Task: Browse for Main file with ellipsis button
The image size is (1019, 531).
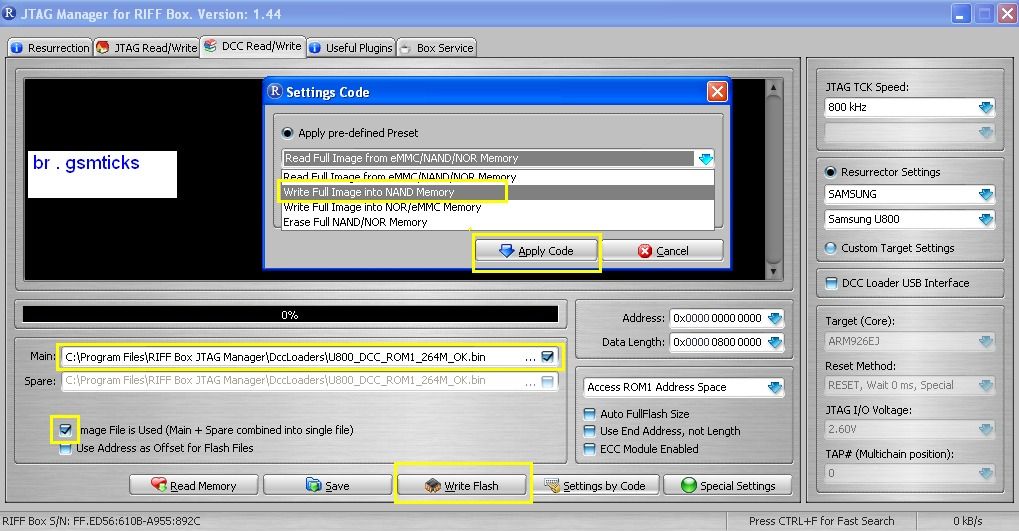Action: pos(530,357)
